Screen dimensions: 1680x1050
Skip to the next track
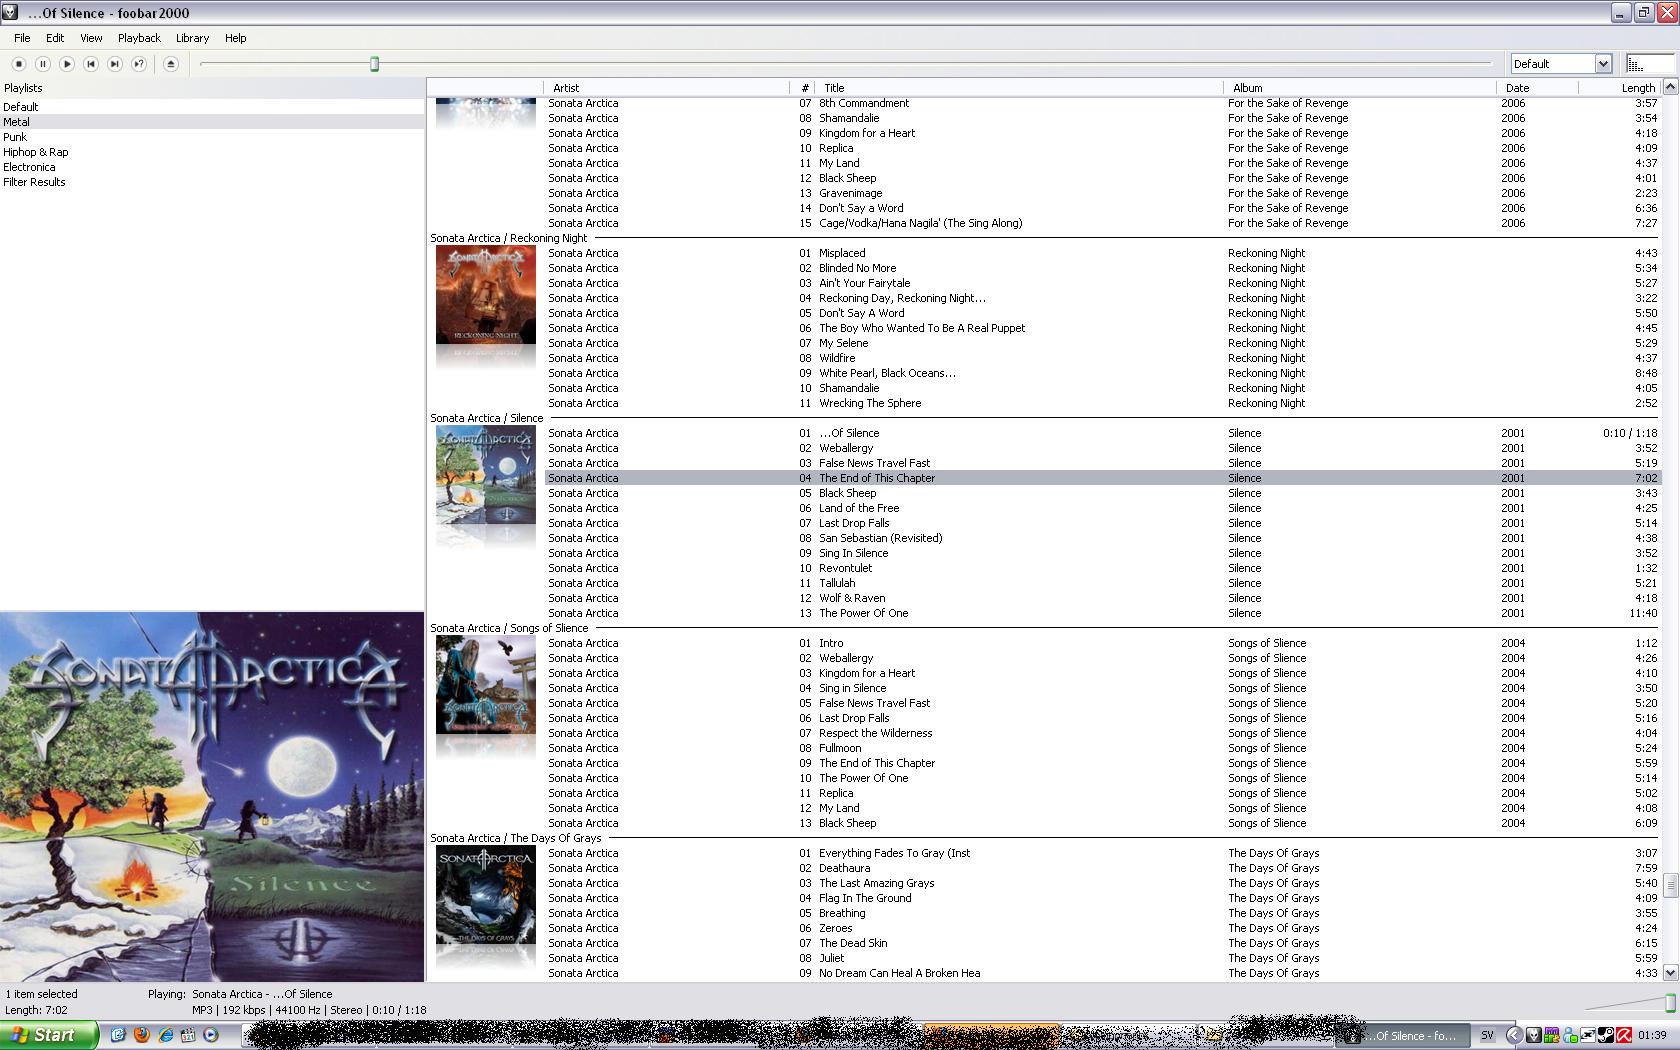115,64
